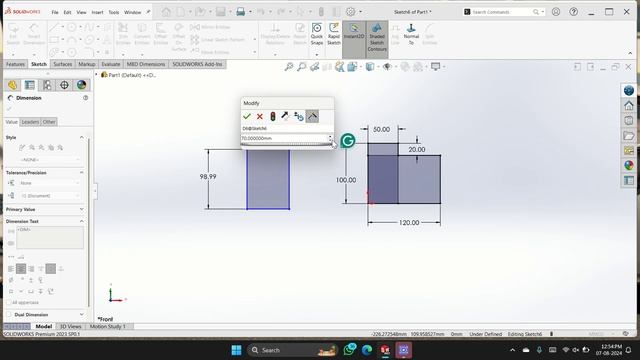Collapse the Tolerance/Precision section
This screenshot has height=360, width=640.
(x=82, y=173)
